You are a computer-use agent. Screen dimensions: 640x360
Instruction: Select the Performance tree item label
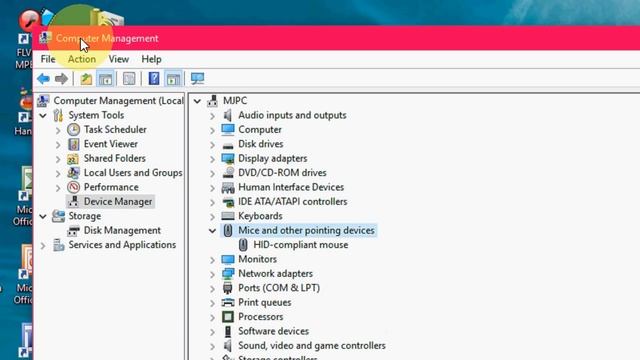tap(111, 187)
